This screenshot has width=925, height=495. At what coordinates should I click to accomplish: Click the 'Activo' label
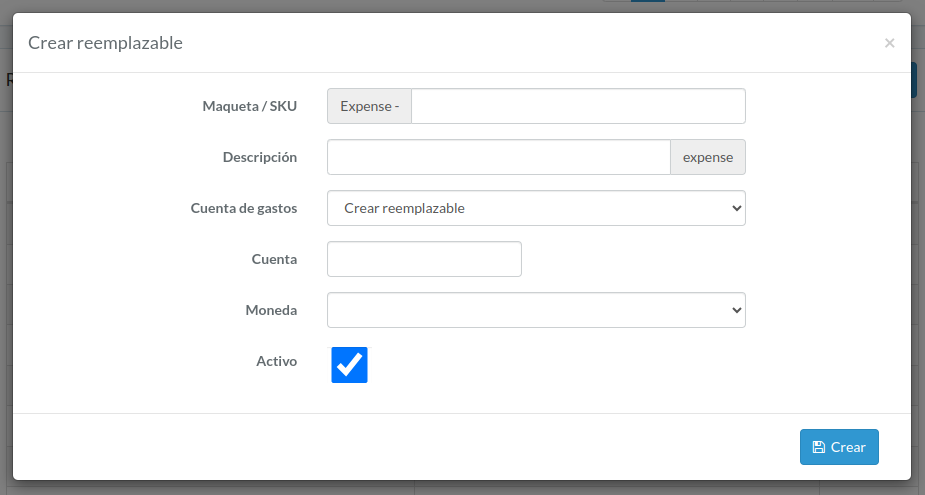point(276,361)
